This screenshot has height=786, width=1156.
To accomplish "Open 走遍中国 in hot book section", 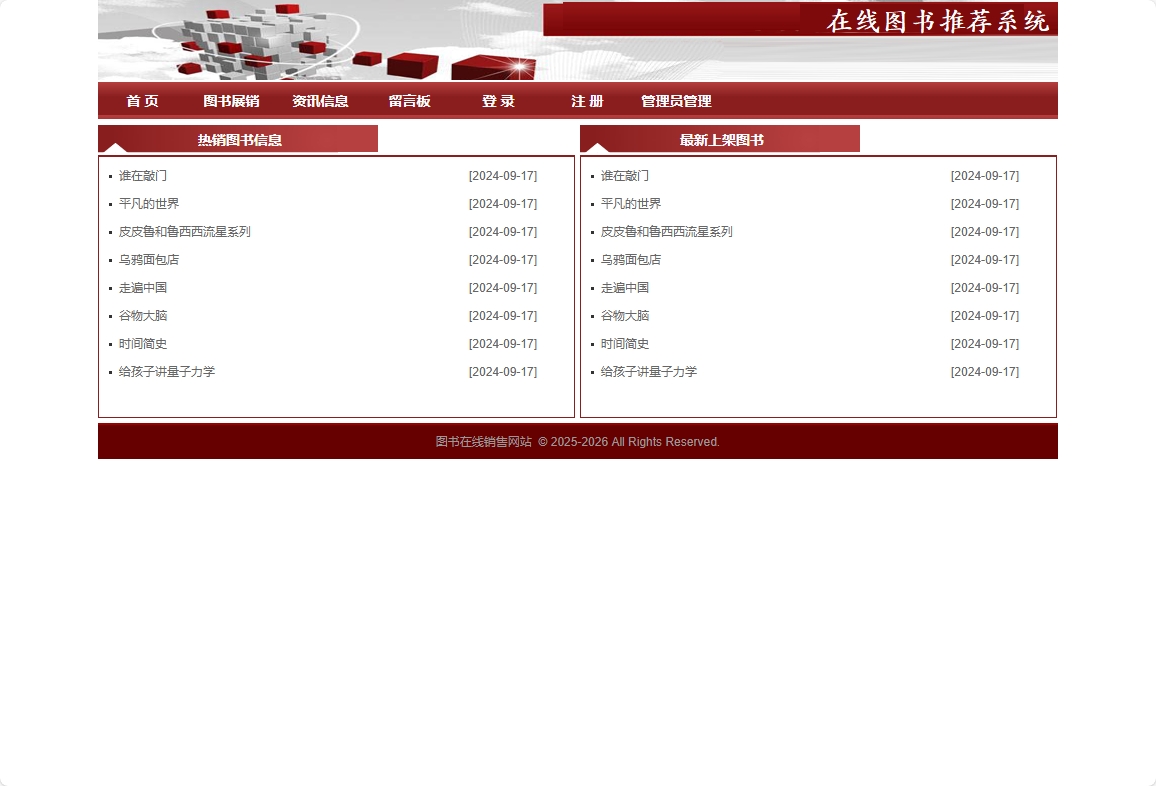I will click(142, 287).
